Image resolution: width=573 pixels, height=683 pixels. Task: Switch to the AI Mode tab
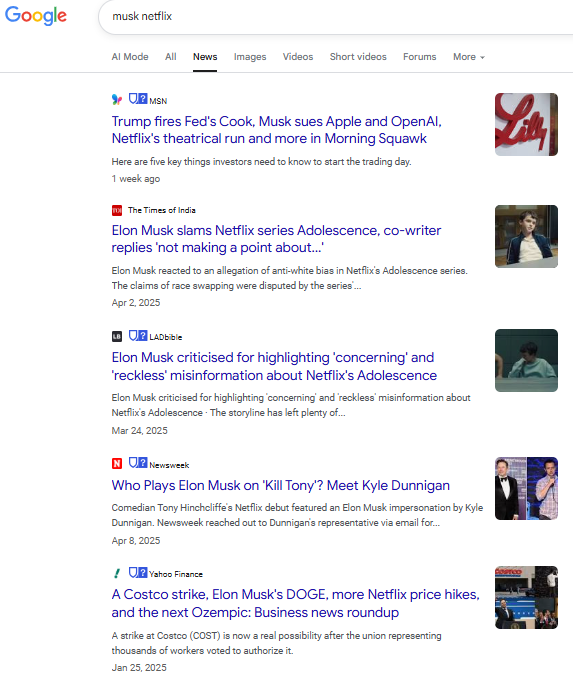tap(130, 57)
